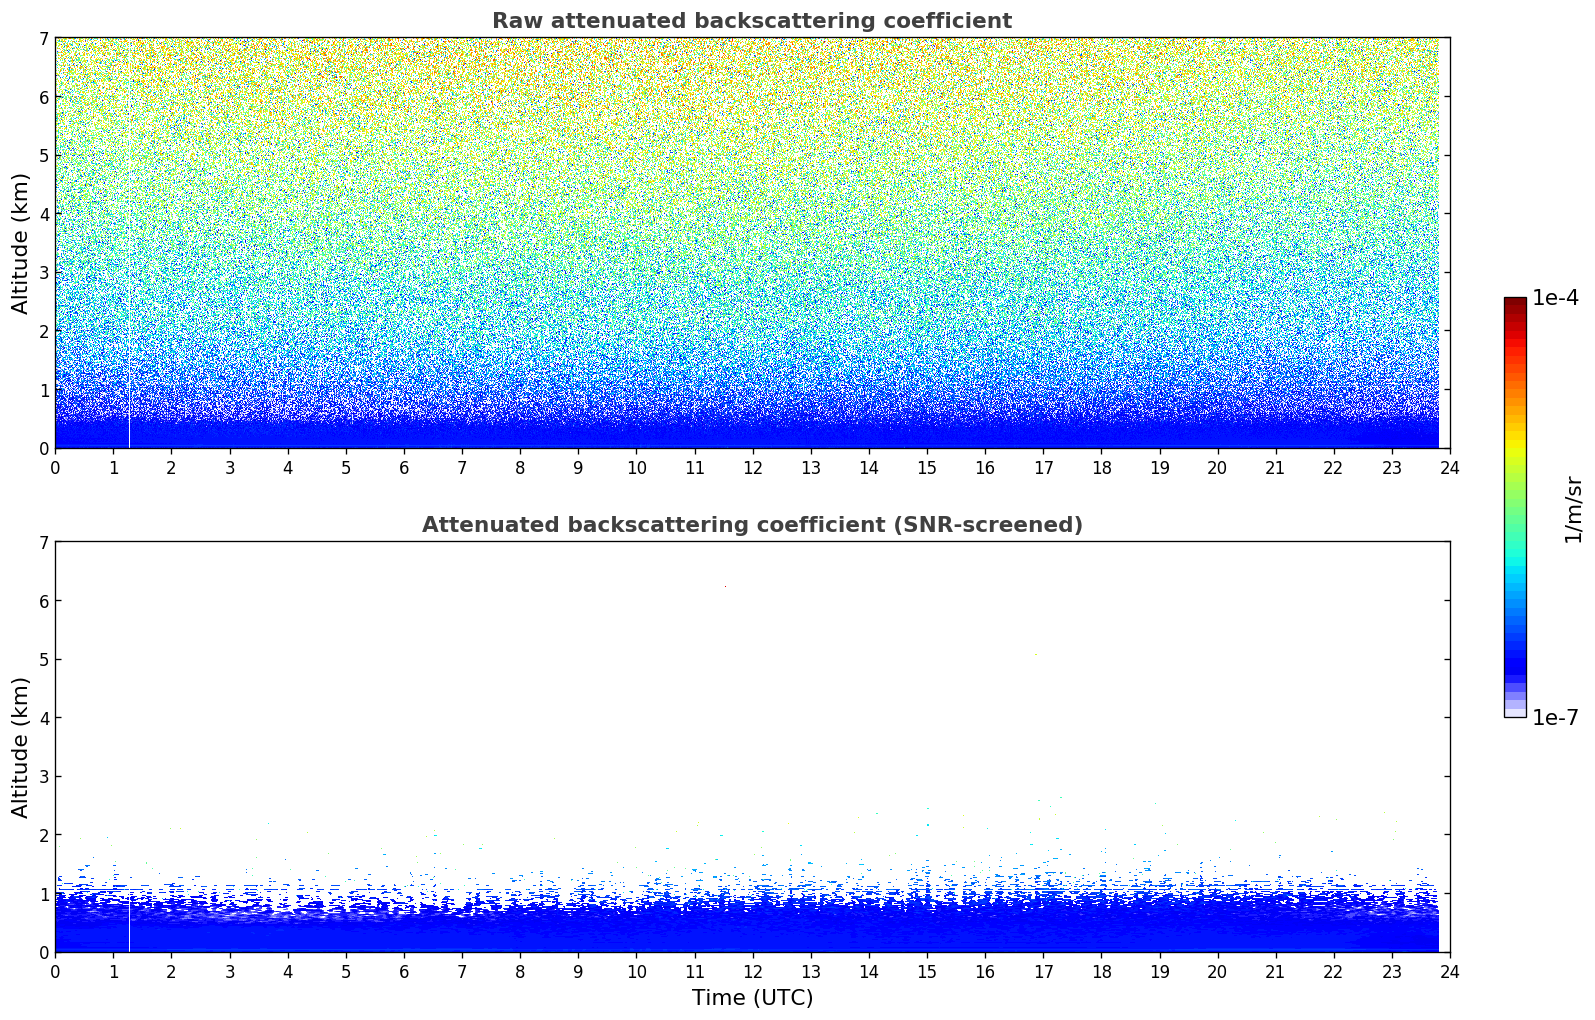Click the 'Time (UTC)' axis label
The height and width of the screenshot is (1020, 1595).
(x=752, y=998)
